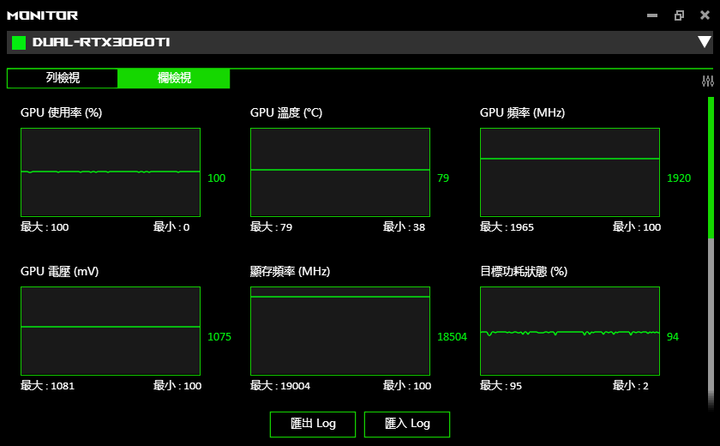Click the vertical scrollbar thumb

(x=711, y=168)
